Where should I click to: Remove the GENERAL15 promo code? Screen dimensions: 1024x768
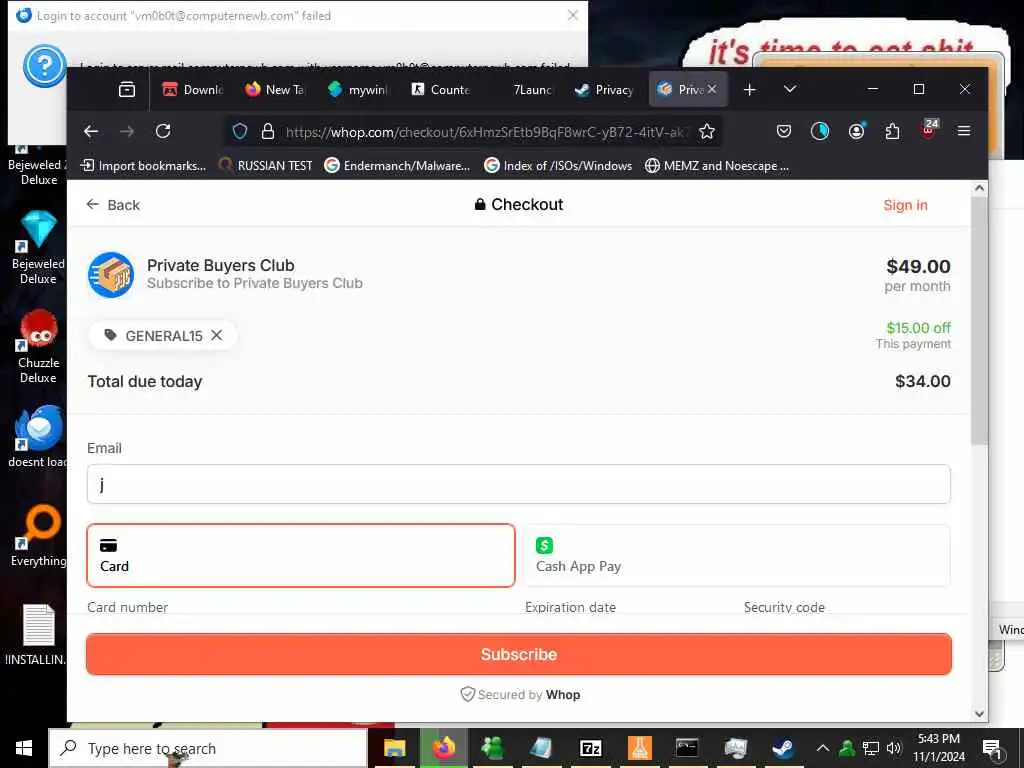[217, 335]
